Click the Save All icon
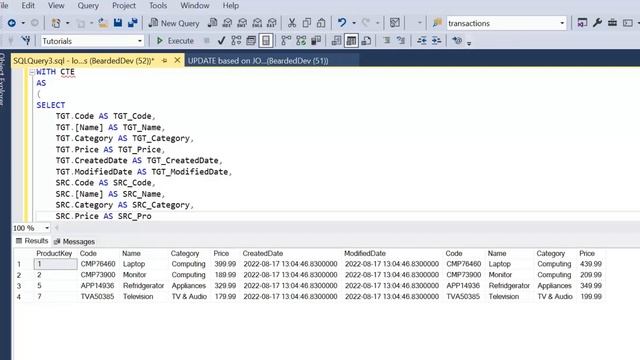 pos(132,23)
